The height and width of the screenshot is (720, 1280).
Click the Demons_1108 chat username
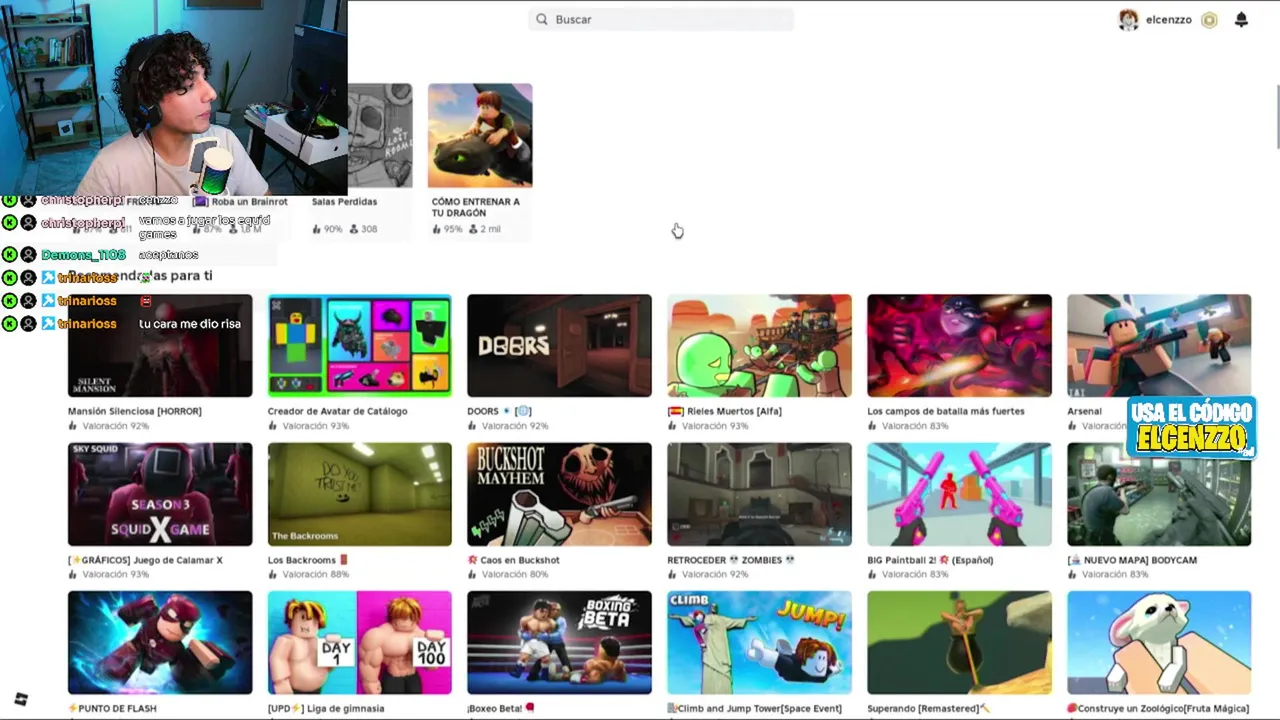tap(83, 255)
